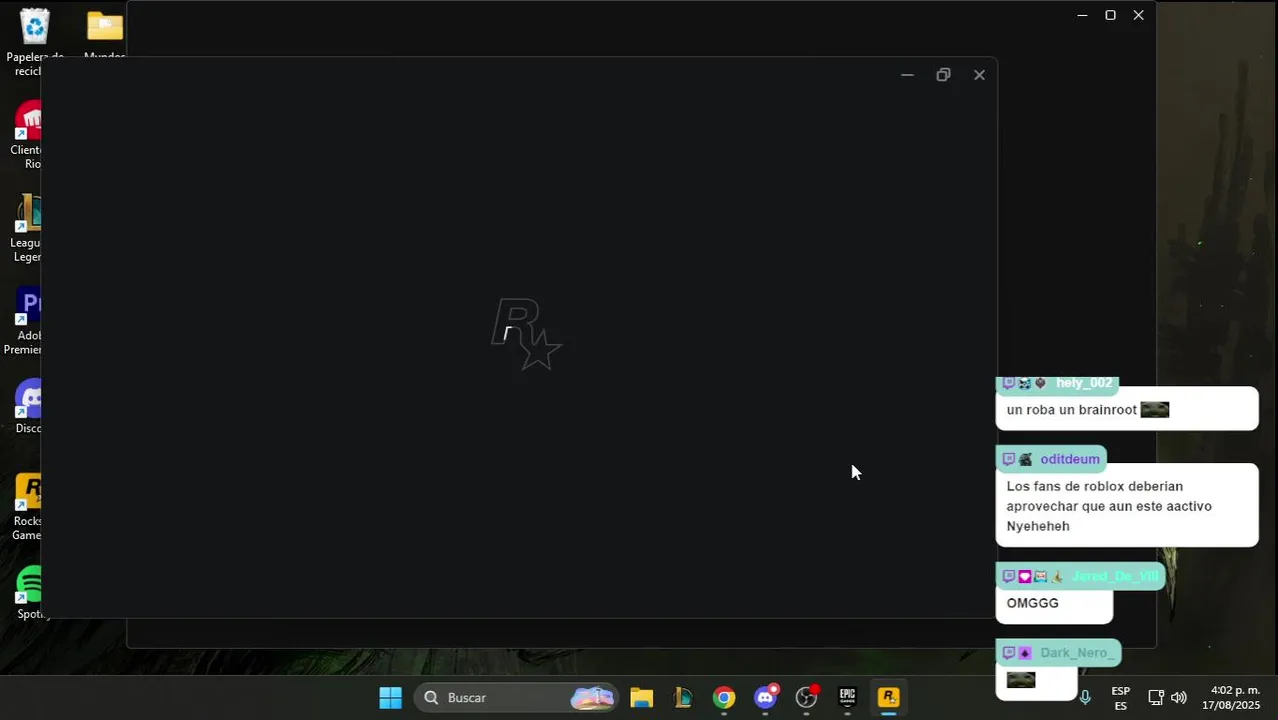1278x720 pixels.
Task: Open Epic Games Launcher from the taskbar
Action: coord(848,698)
